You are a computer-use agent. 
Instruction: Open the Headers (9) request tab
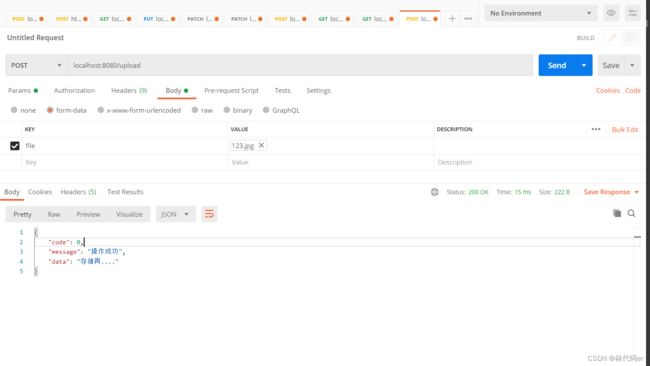[129, 90]
